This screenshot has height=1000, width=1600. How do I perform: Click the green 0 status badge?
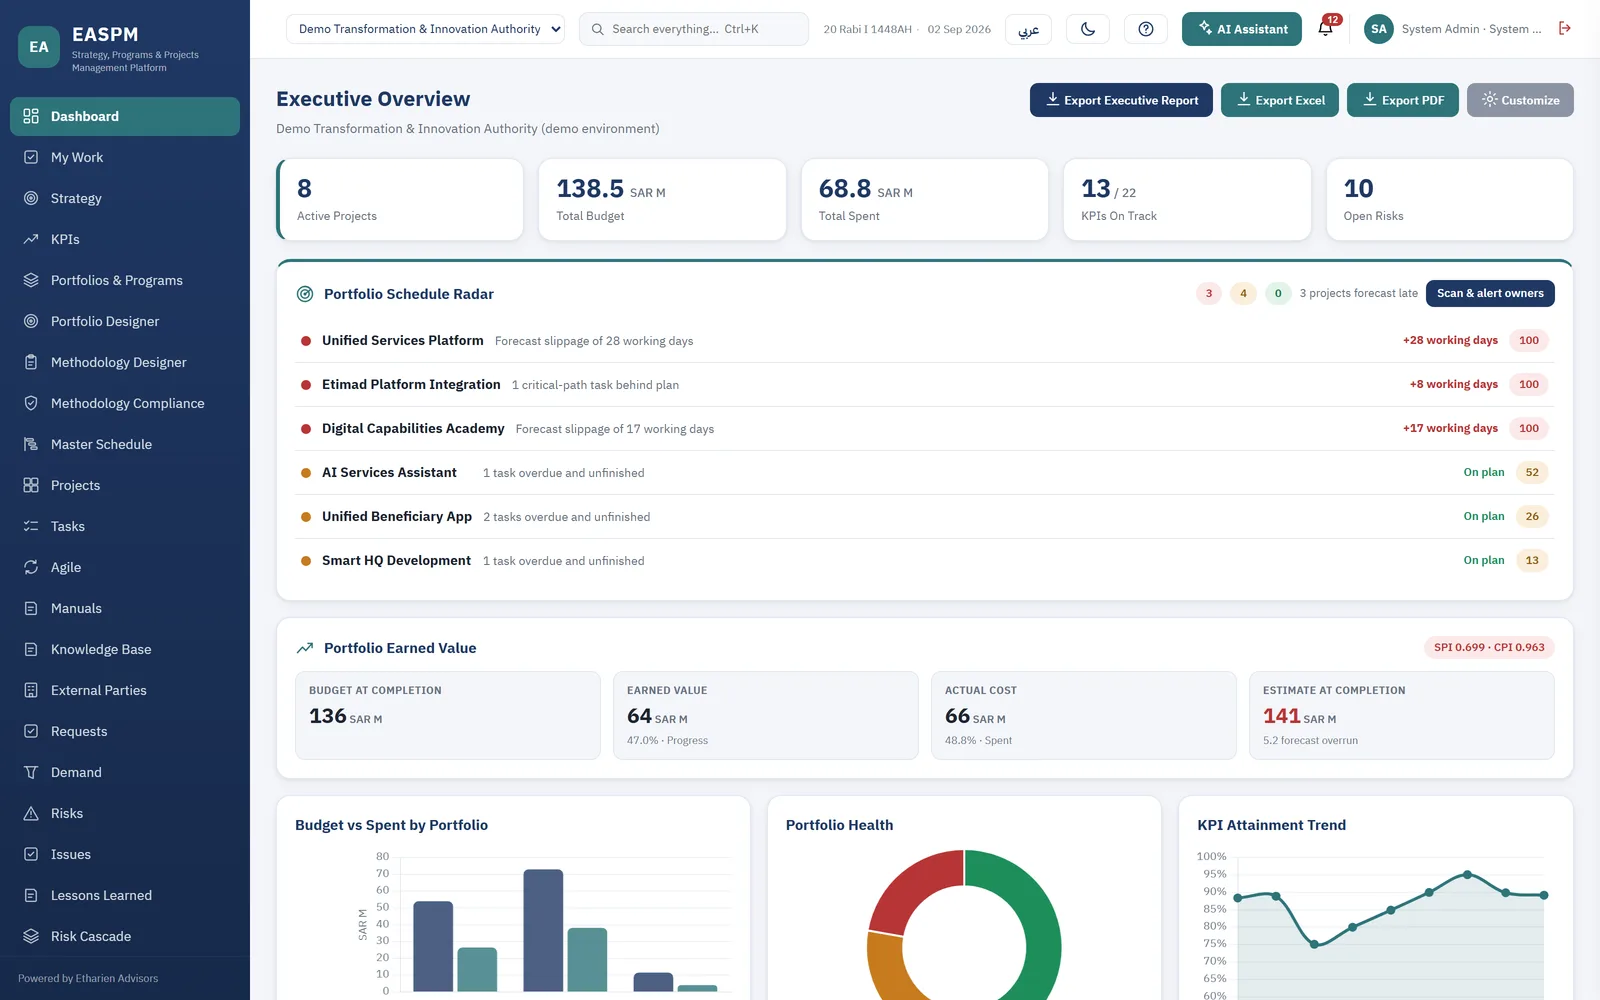[1278, 293]
